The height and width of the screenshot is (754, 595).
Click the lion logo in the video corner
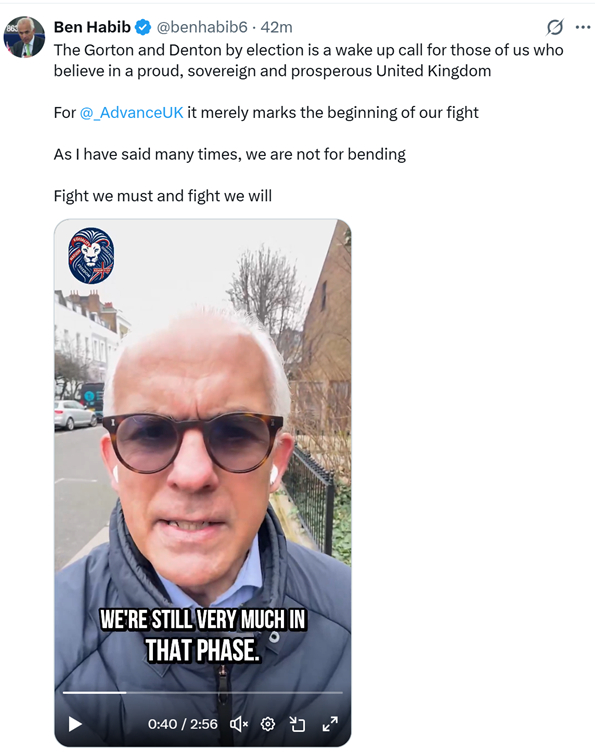click(x=91, y=255)
